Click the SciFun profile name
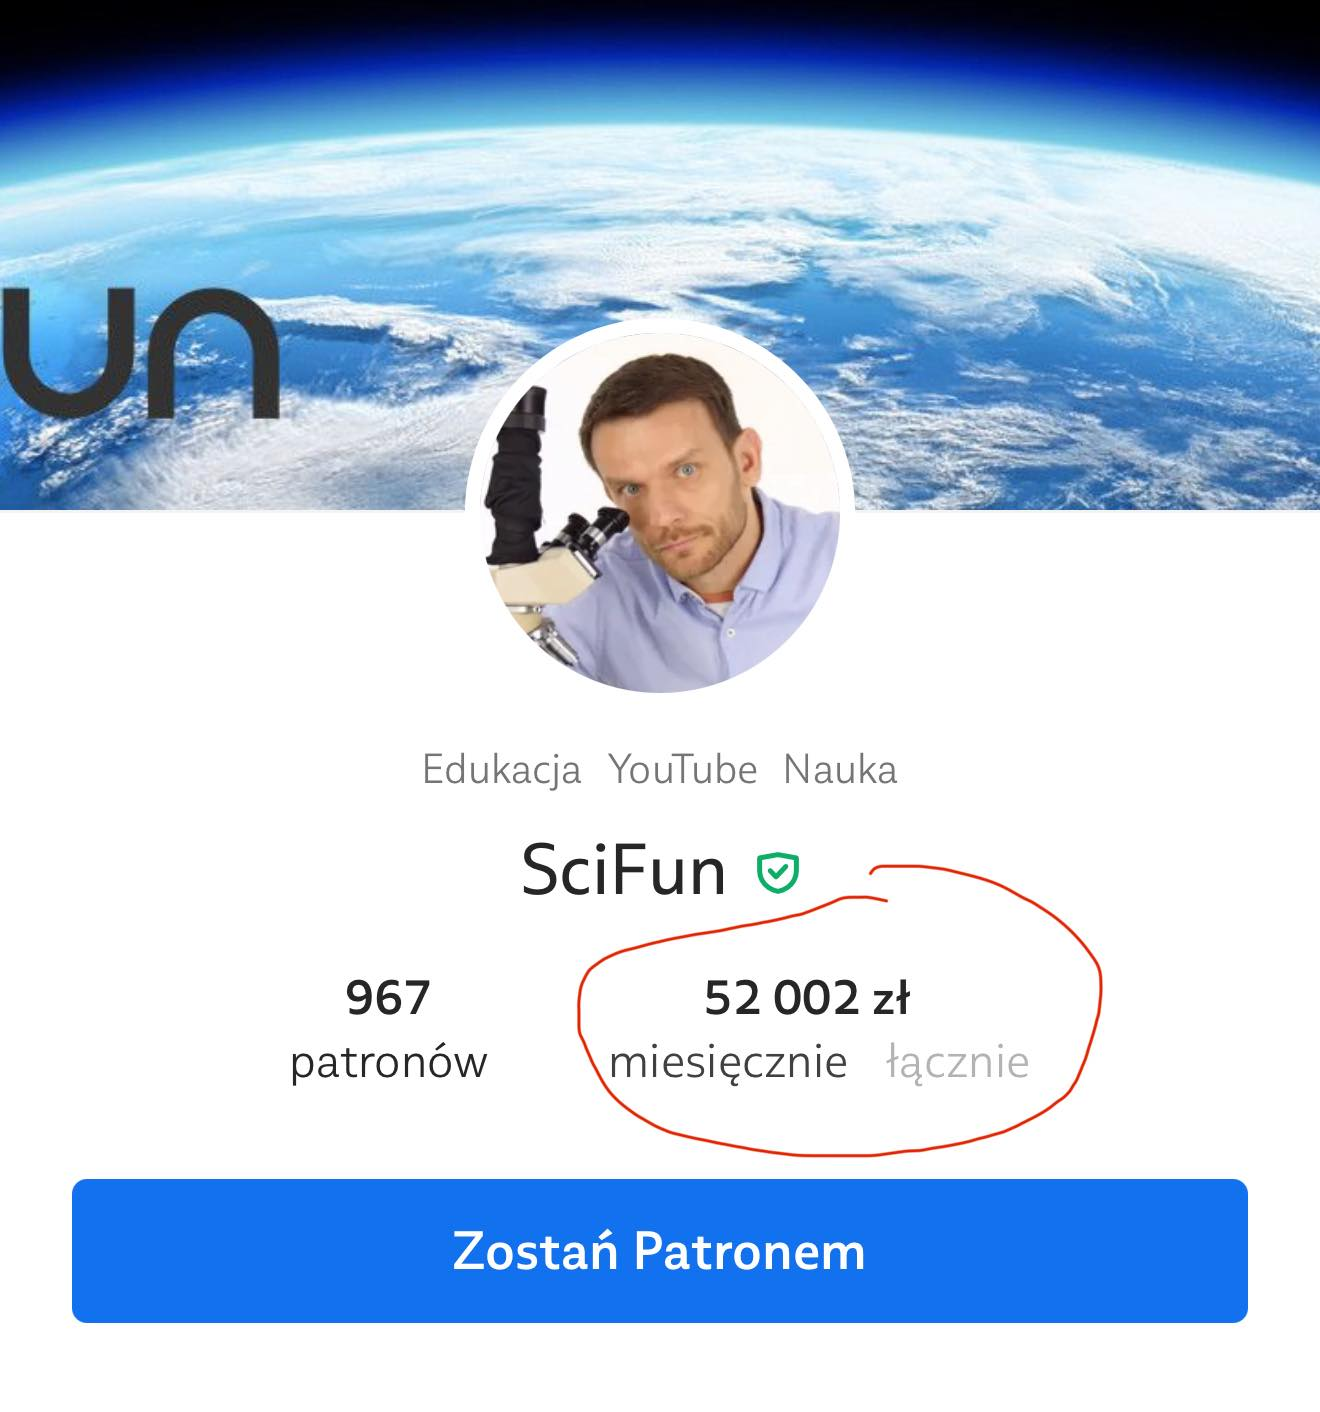The image size is (1320, 1412). [623, 870]
